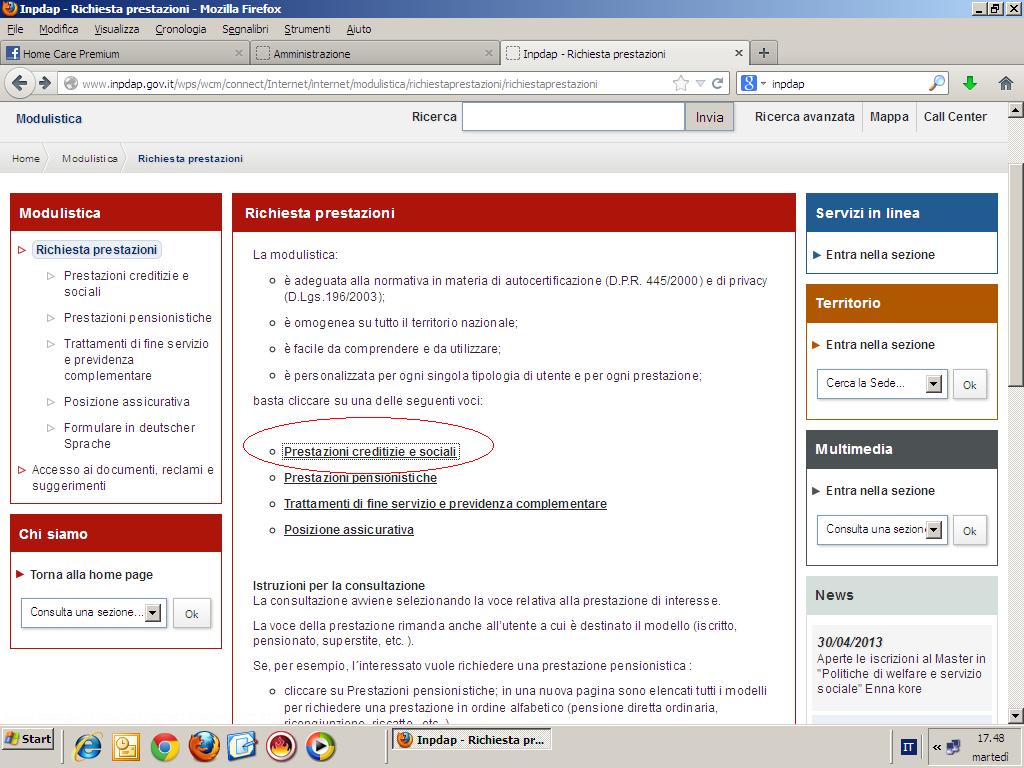
Task: Open the downloads green arrow icon
Action: [970, 83]
